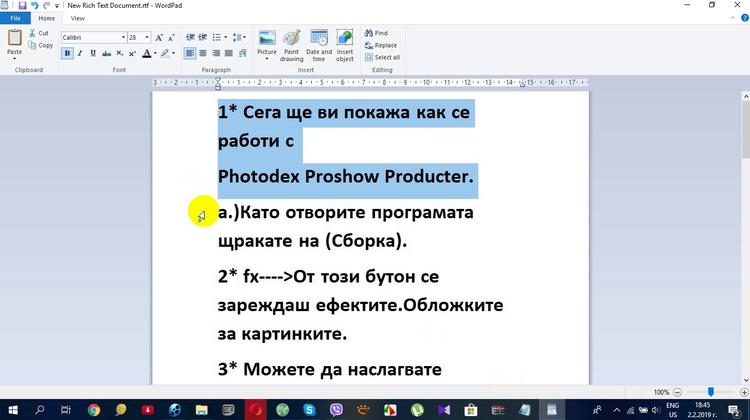Toggle Italic formatting
Image resolution: width=750 pixels, height=420 pixels.
(x=80, y=53)
